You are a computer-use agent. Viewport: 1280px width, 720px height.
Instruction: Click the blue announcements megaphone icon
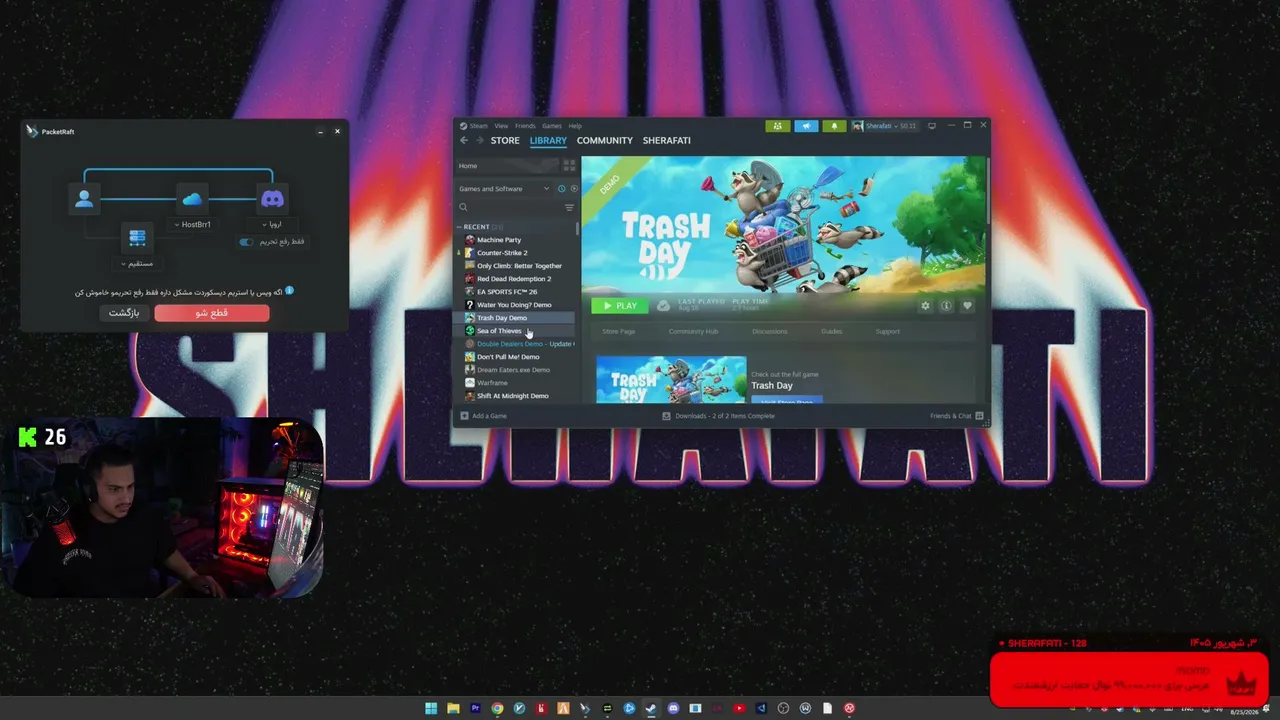point(806,126)
